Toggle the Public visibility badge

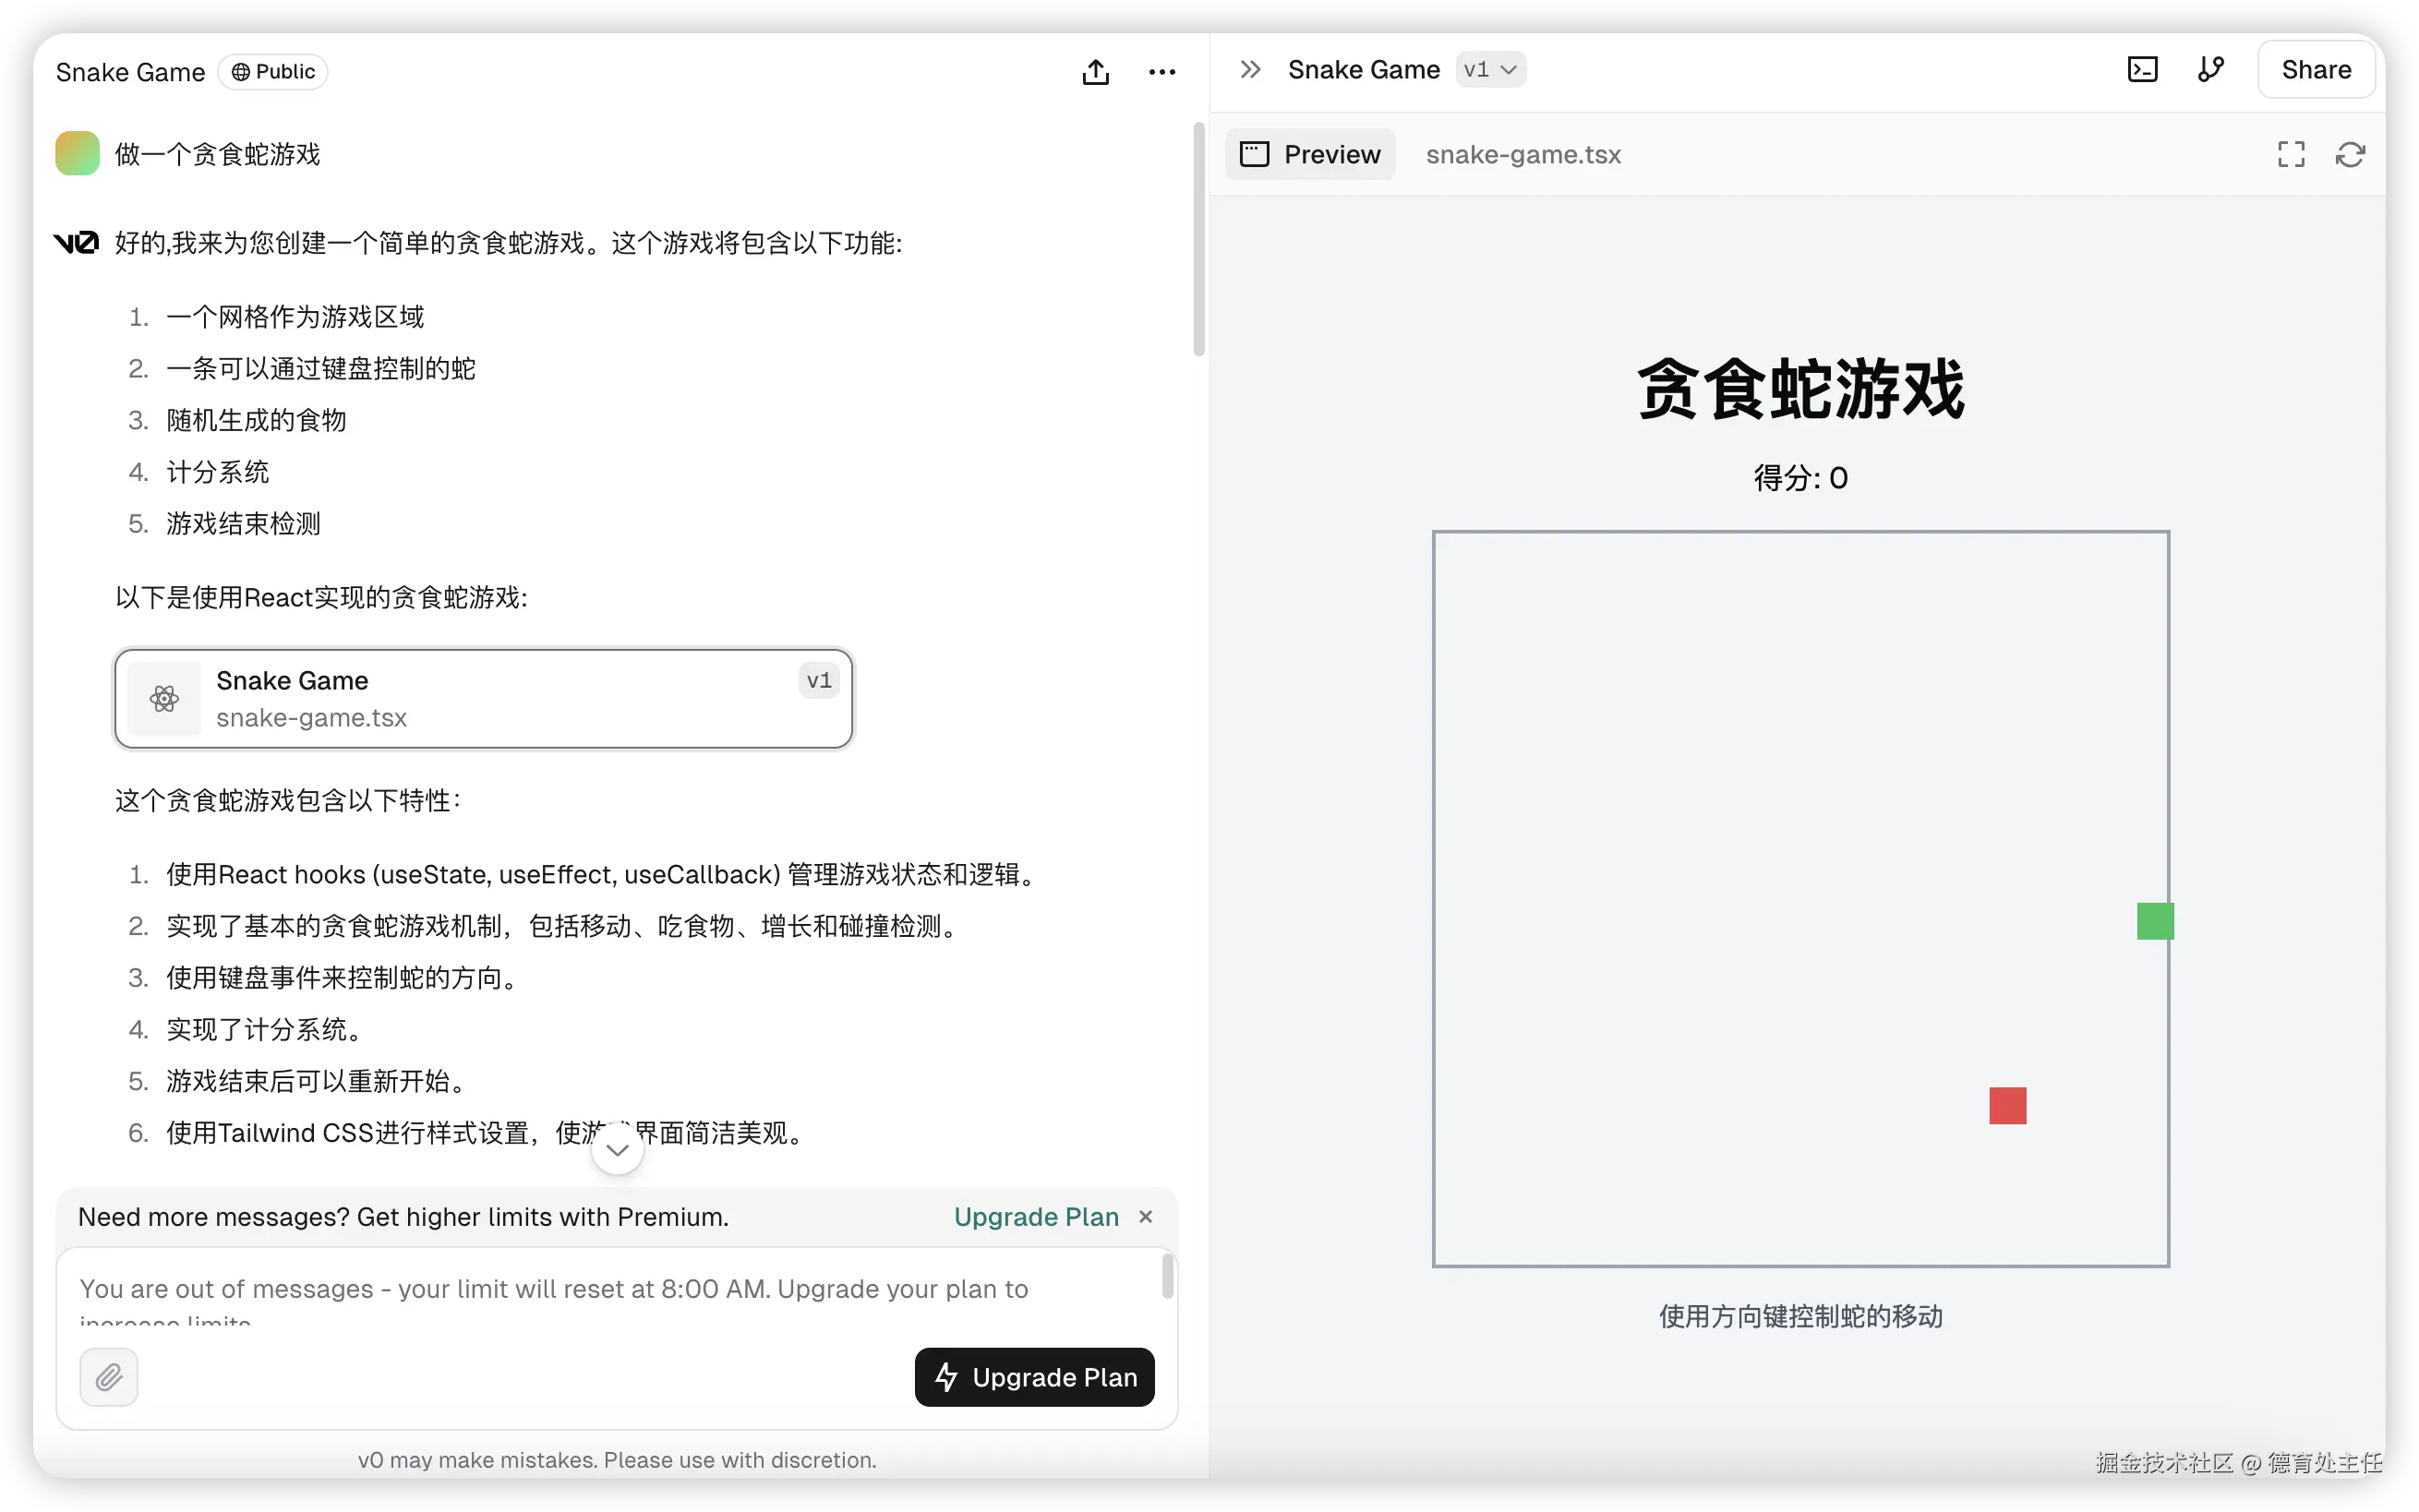[273, 72]
